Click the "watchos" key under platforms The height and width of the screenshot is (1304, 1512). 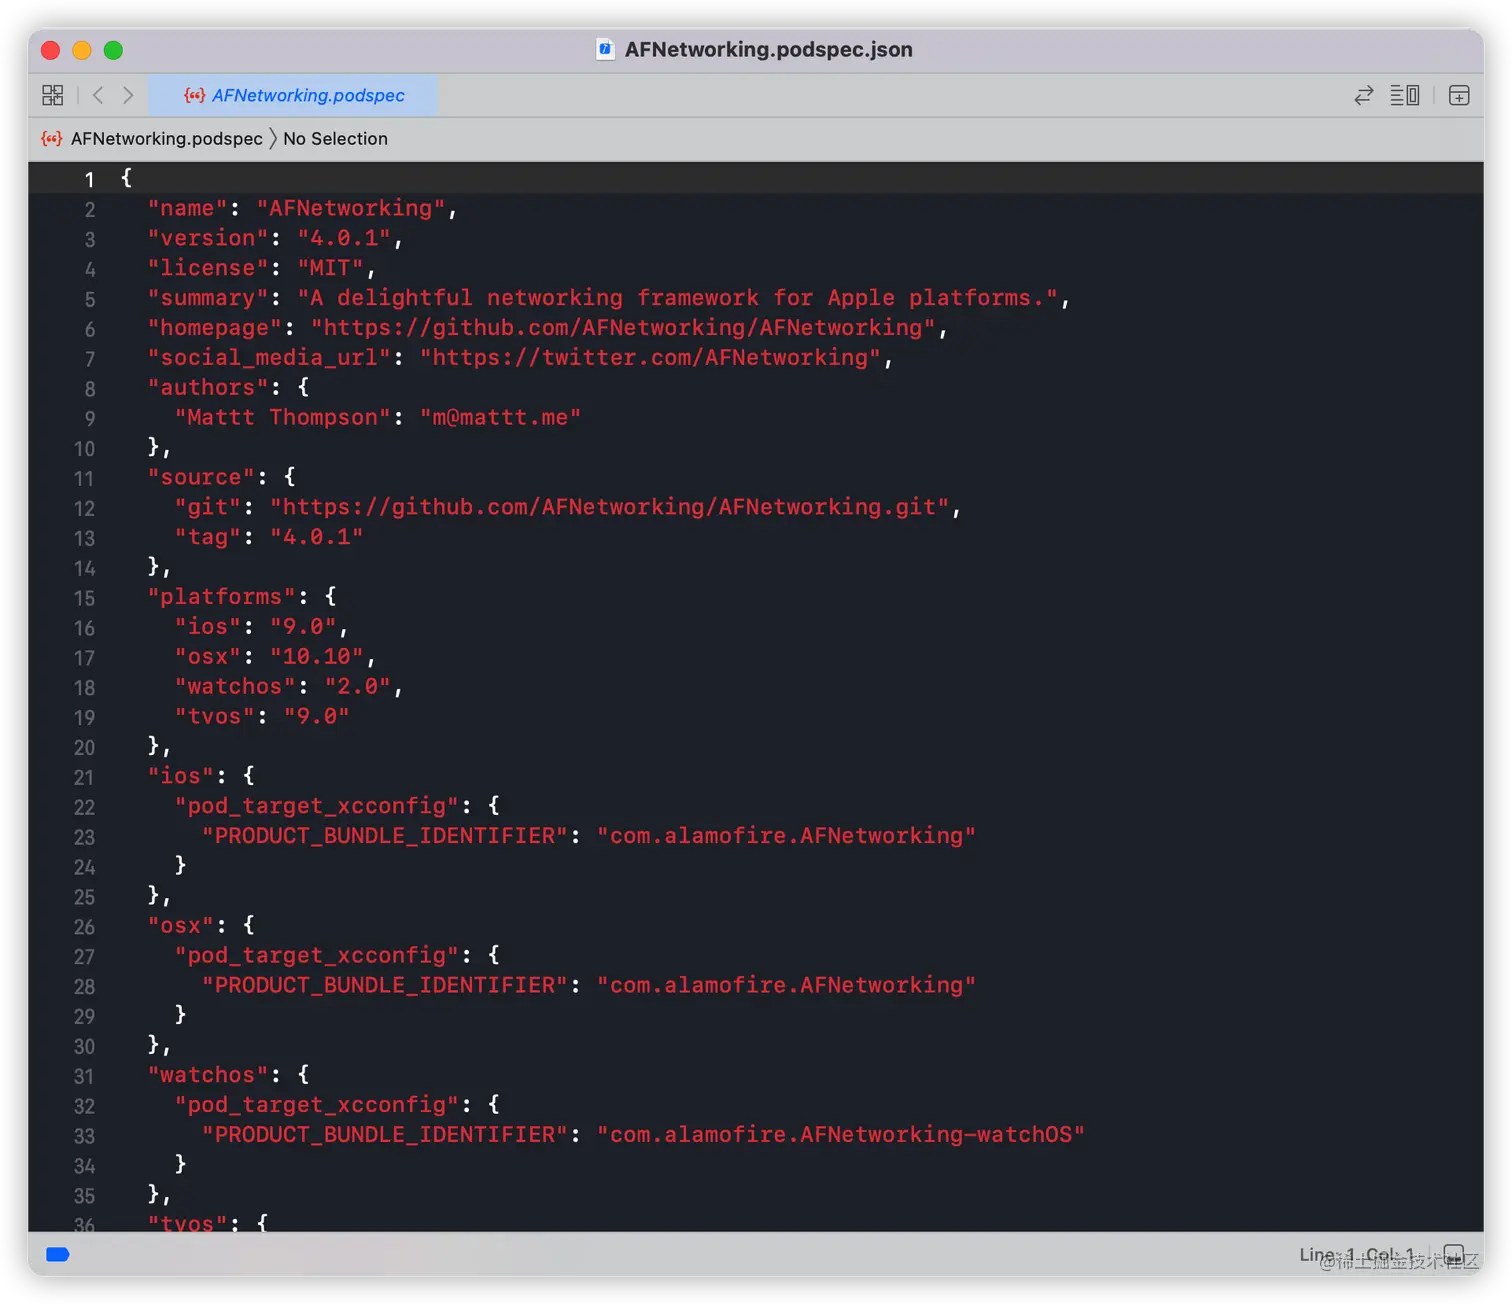pyautogui.click(x=235, y=686)
